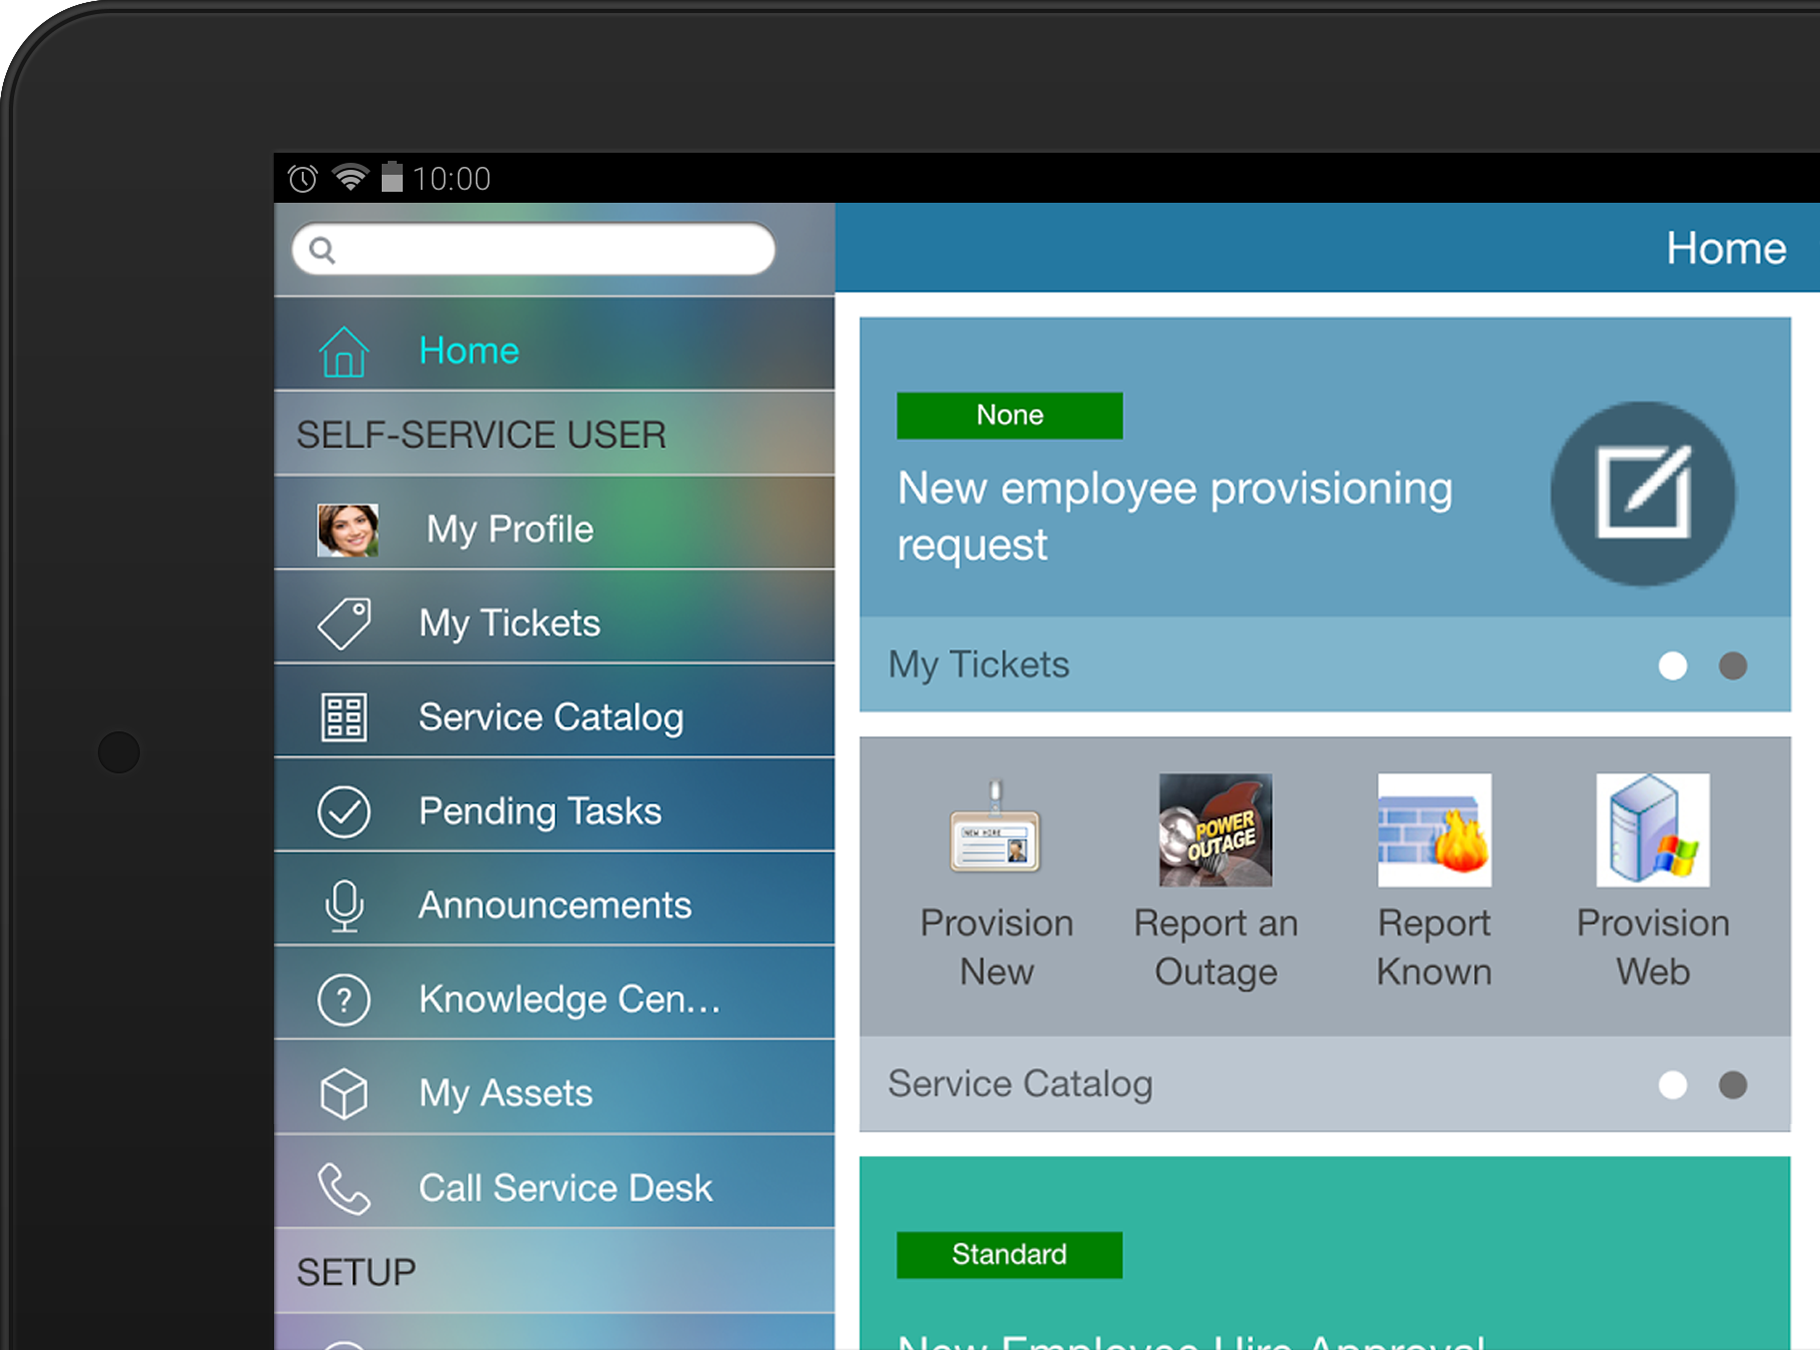
Task: Click the SETUP section header
Action: tap(356, 1272)
